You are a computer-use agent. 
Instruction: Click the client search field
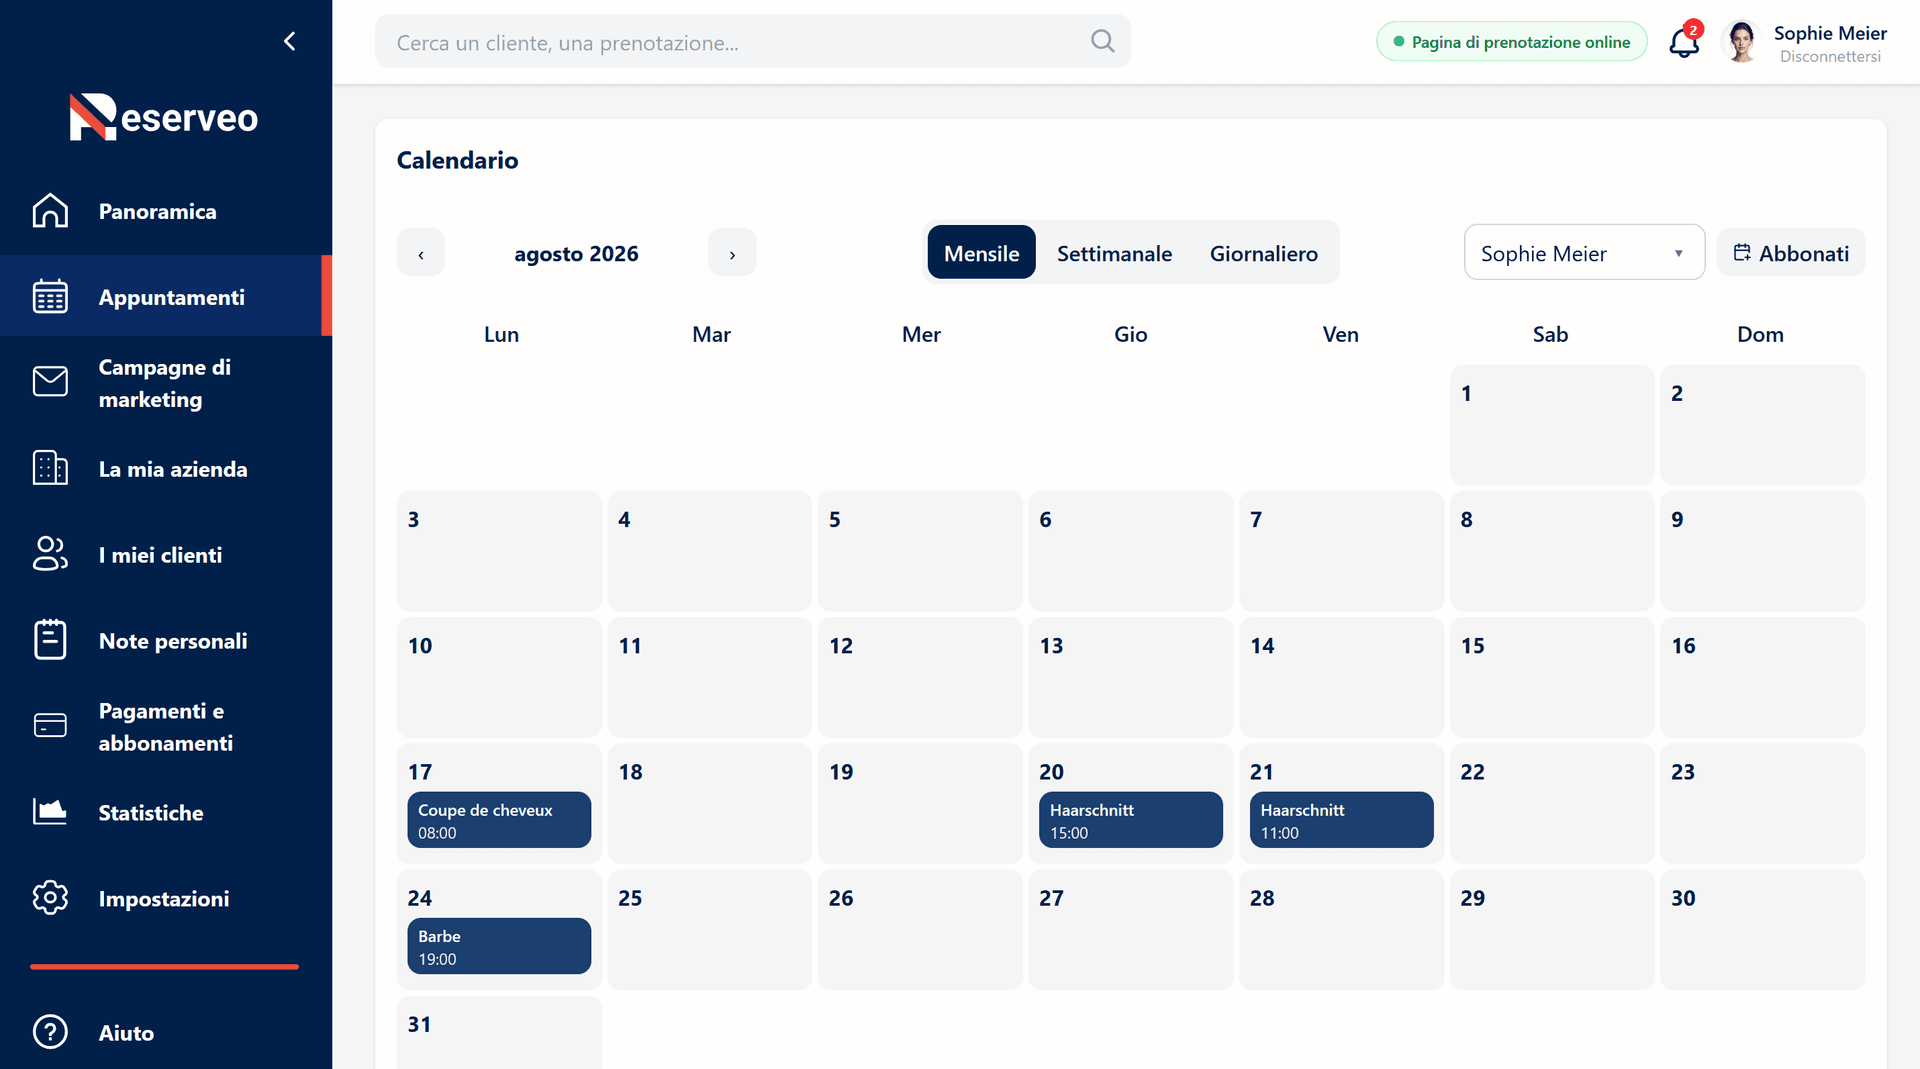[x=752, y=42]
